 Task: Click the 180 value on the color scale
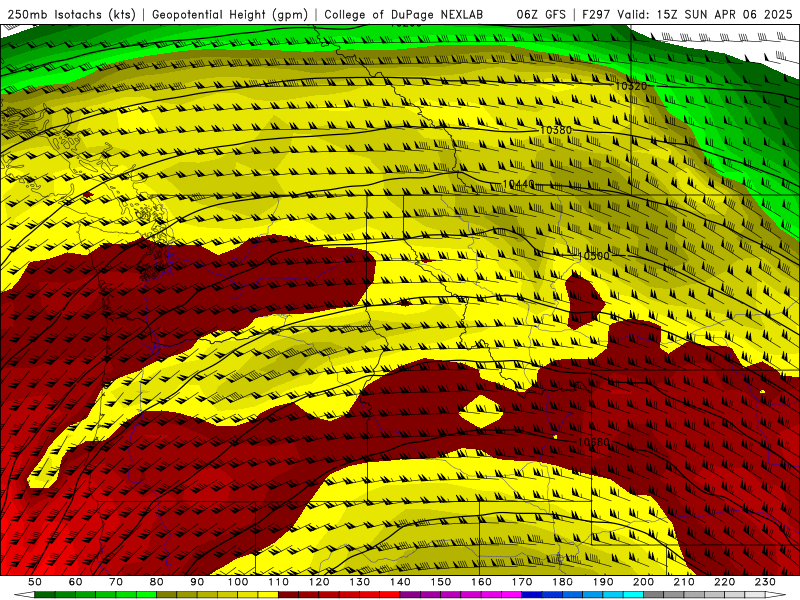(562, 582)
